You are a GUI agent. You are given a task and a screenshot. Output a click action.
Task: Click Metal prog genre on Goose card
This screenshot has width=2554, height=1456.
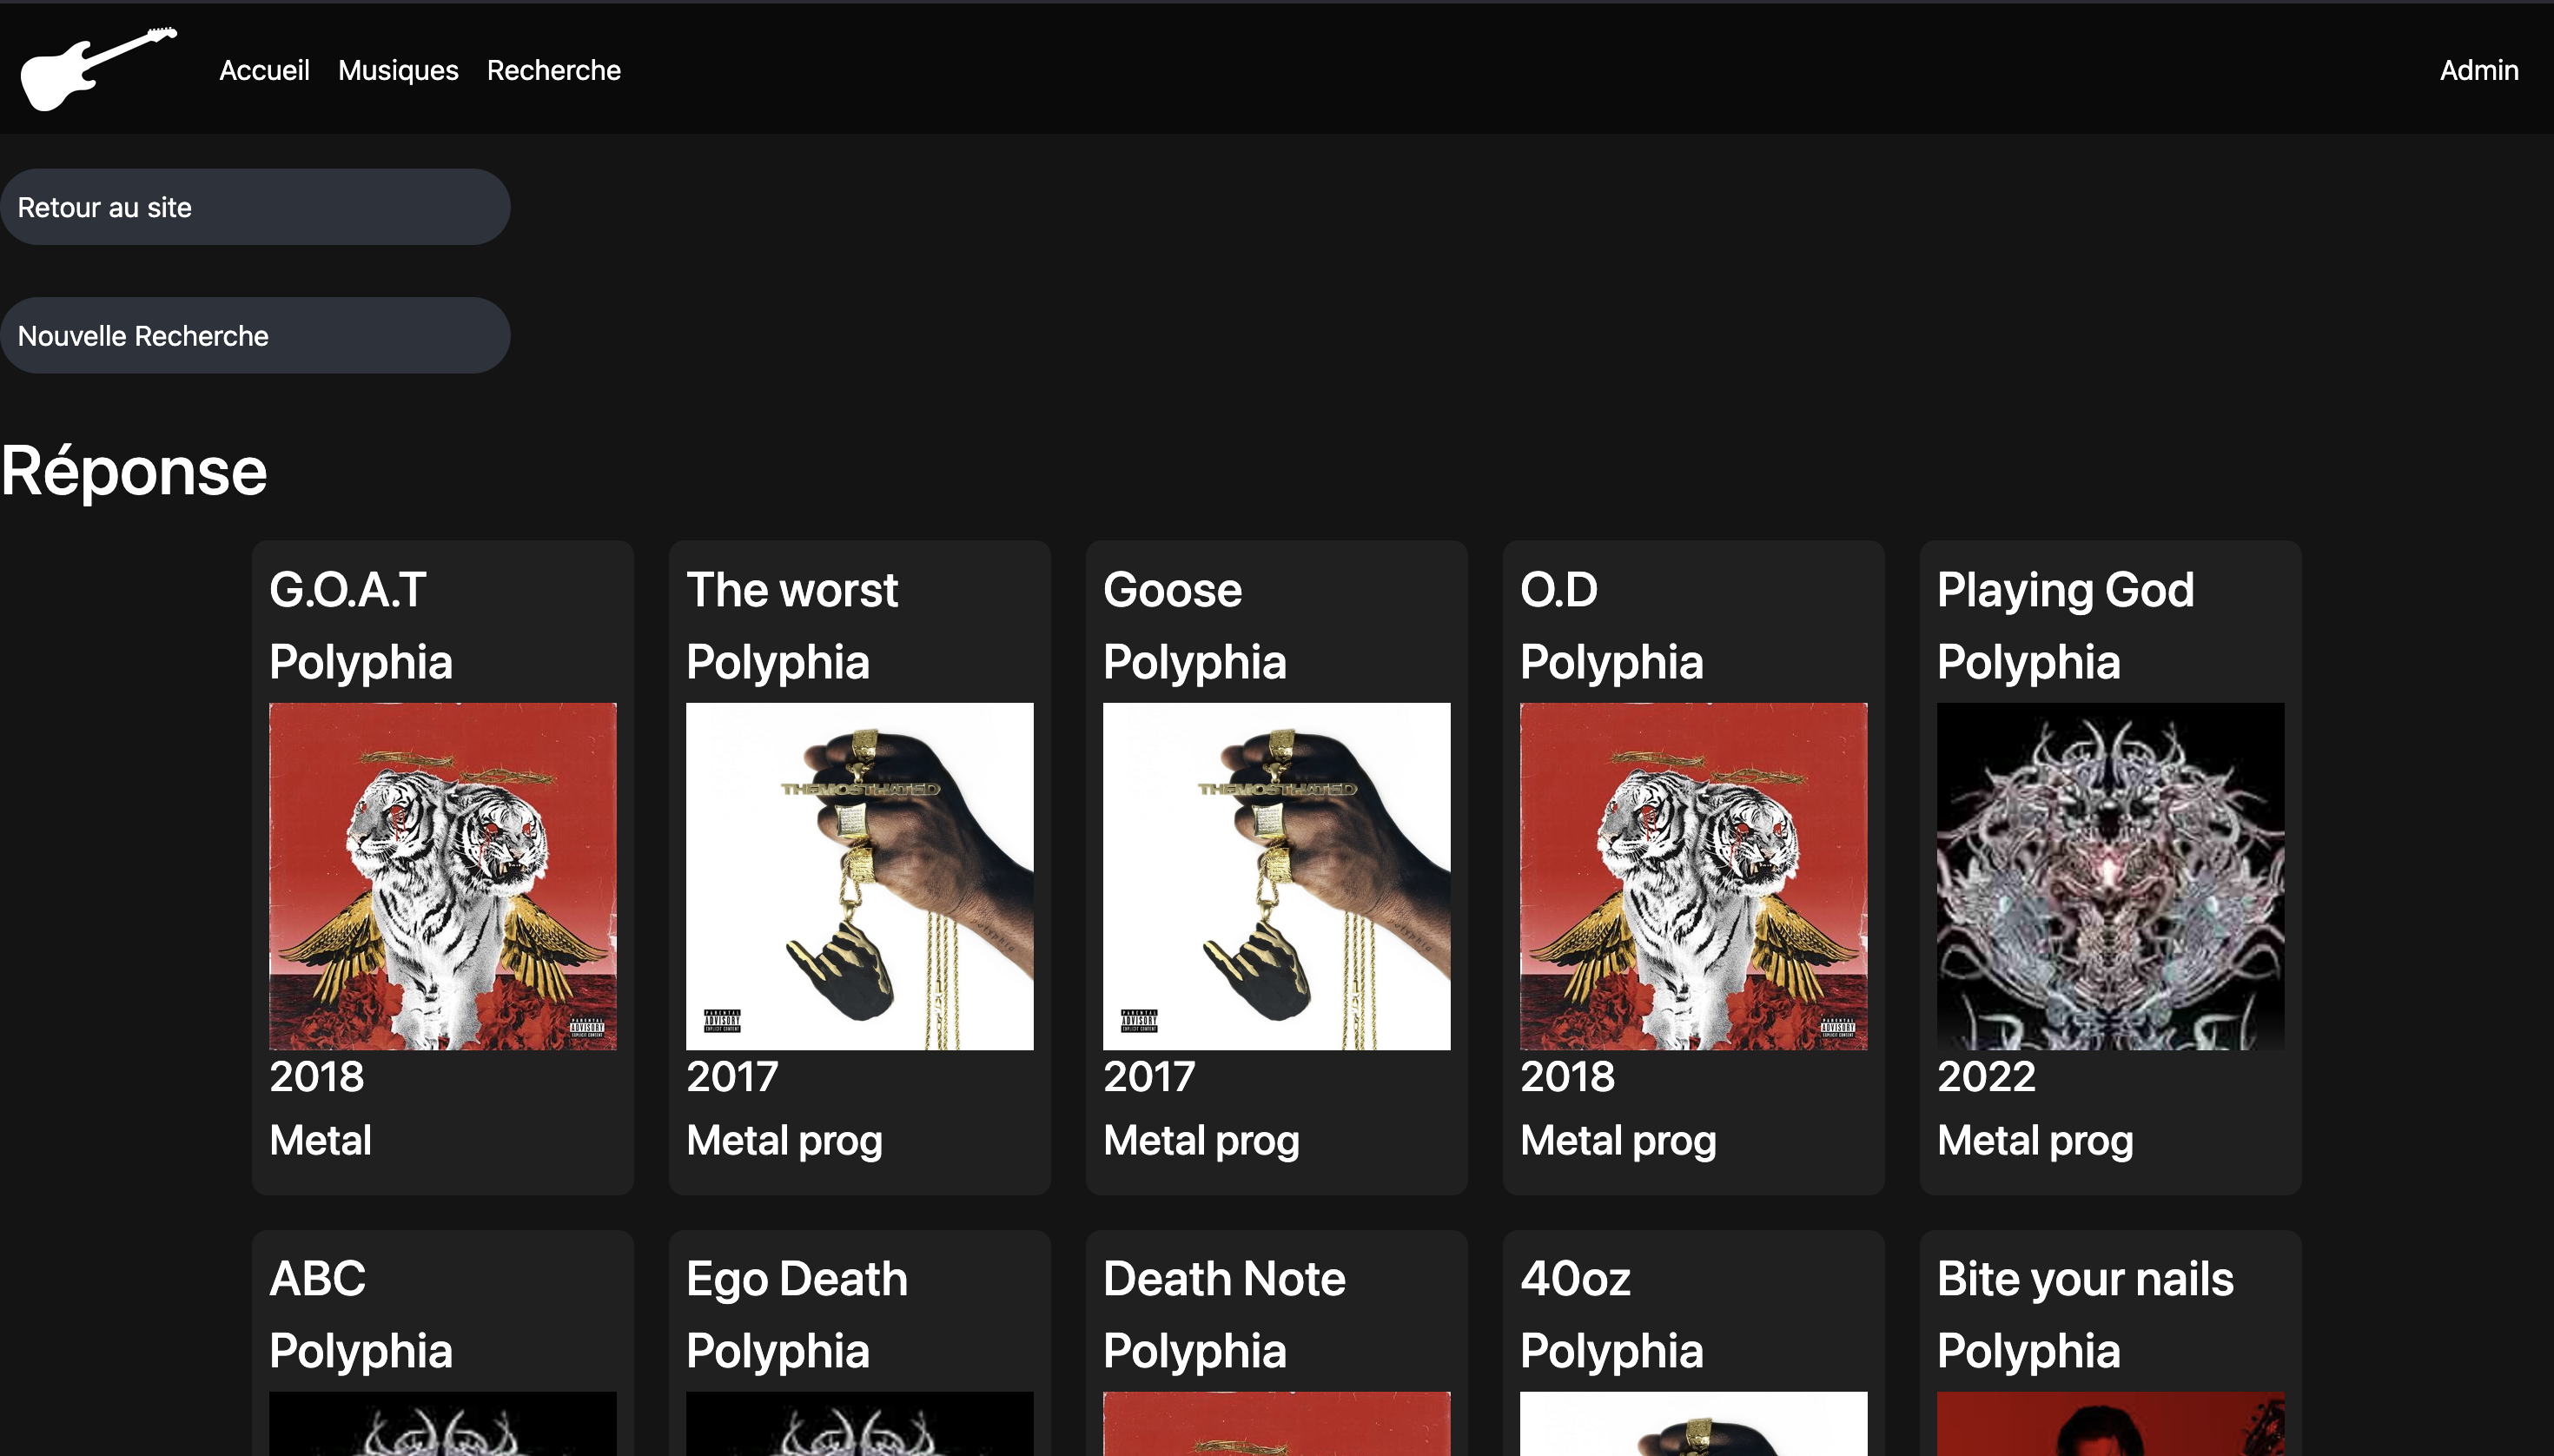(1202, 1142)
